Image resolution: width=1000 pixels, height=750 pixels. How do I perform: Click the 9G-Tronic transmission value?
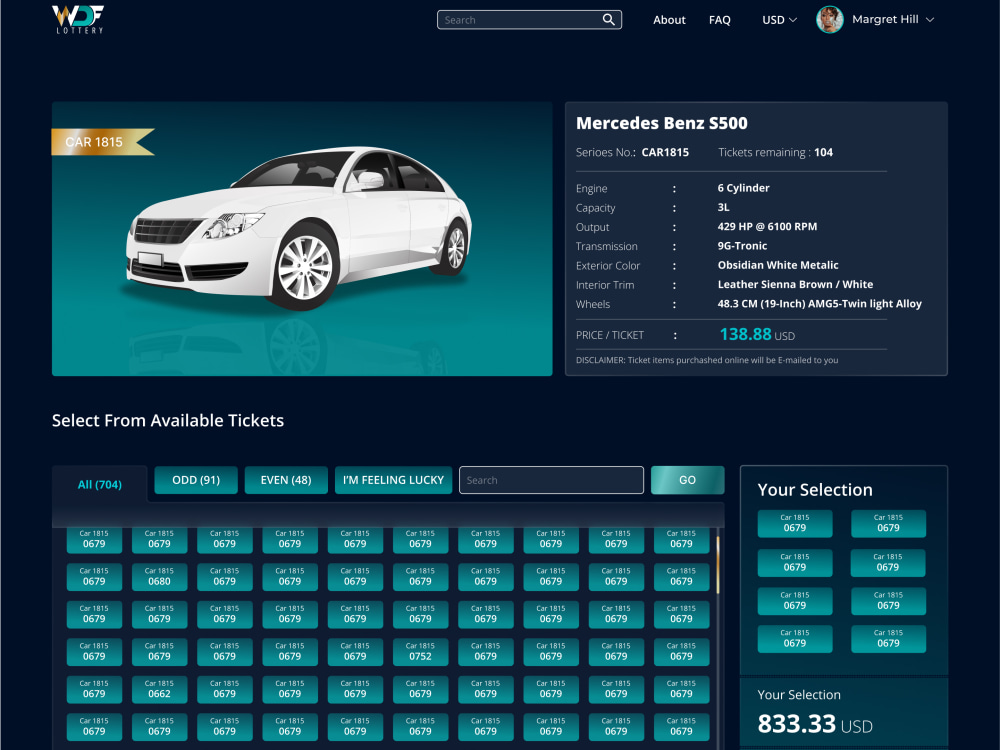click(742, 246)
